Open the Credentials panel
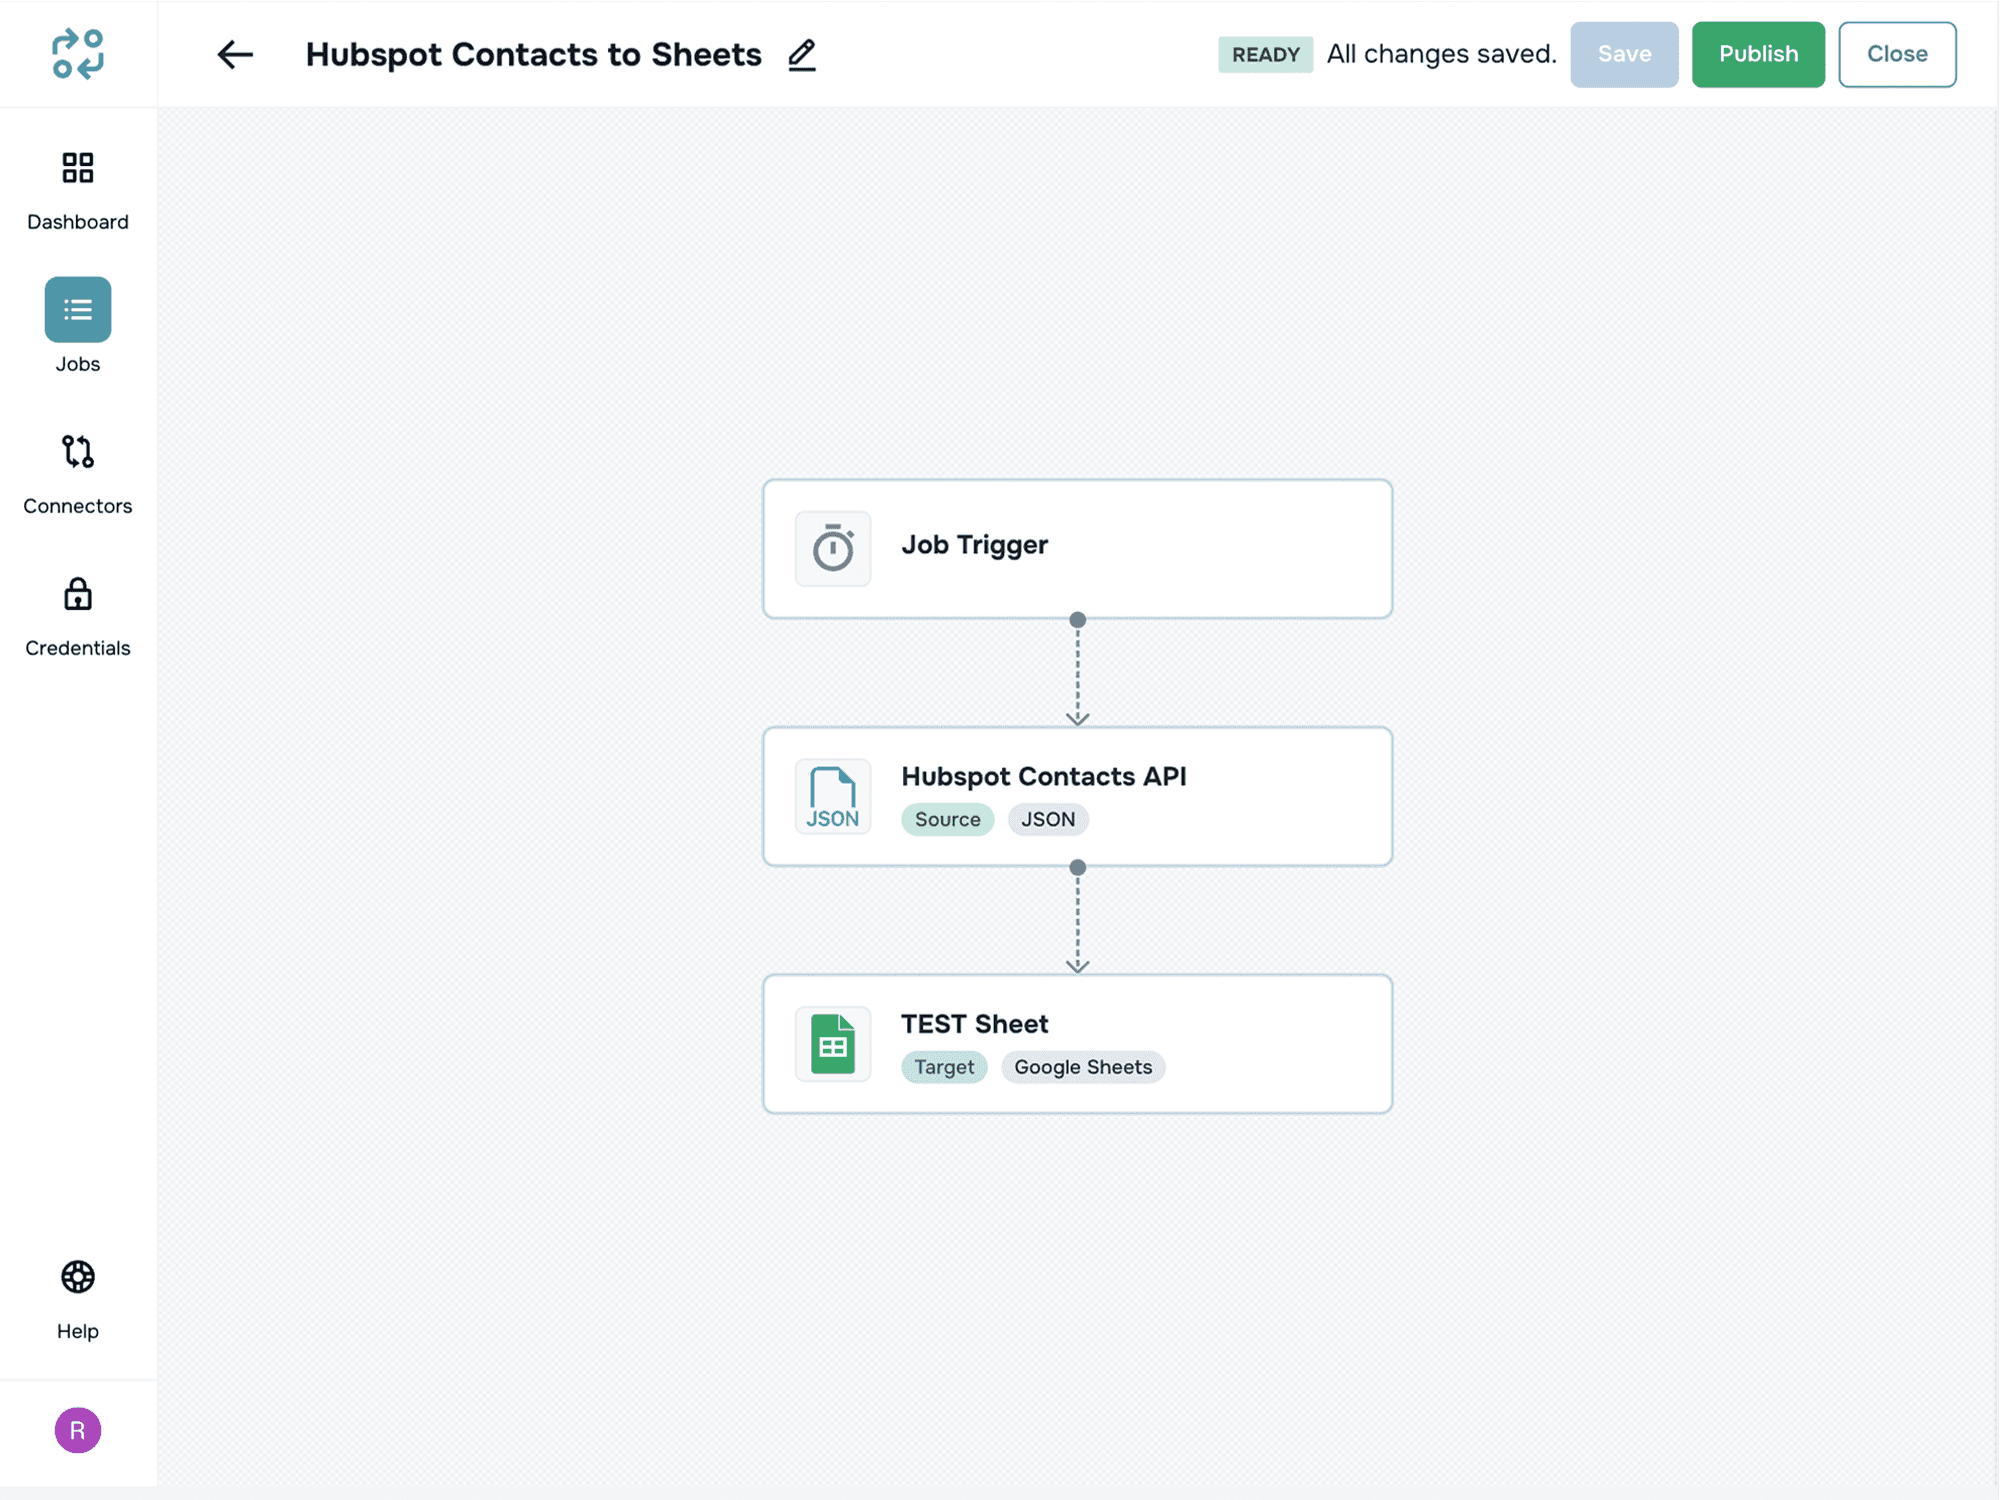The width and height of the screenshot is (2000, 1500). (x=77, y=614)
